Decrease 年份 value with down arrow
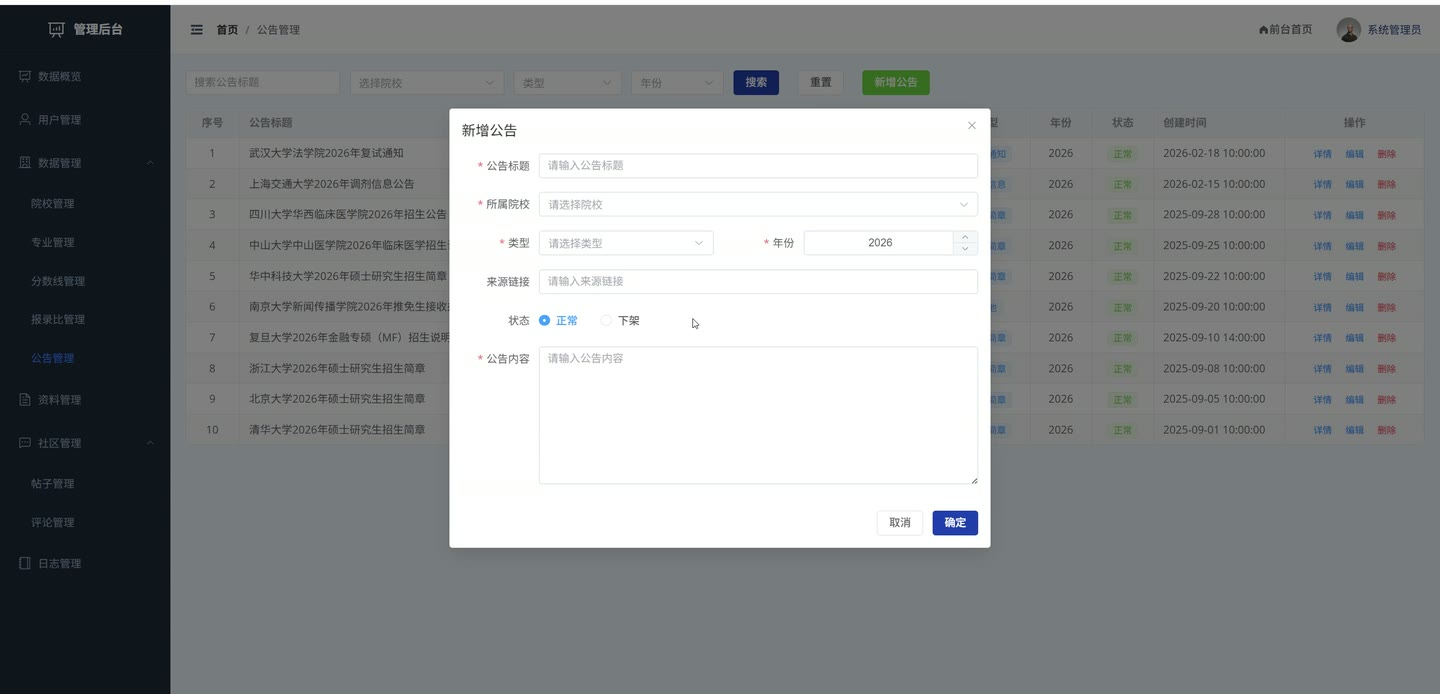1440x694 pixels. tap(965, 249)
